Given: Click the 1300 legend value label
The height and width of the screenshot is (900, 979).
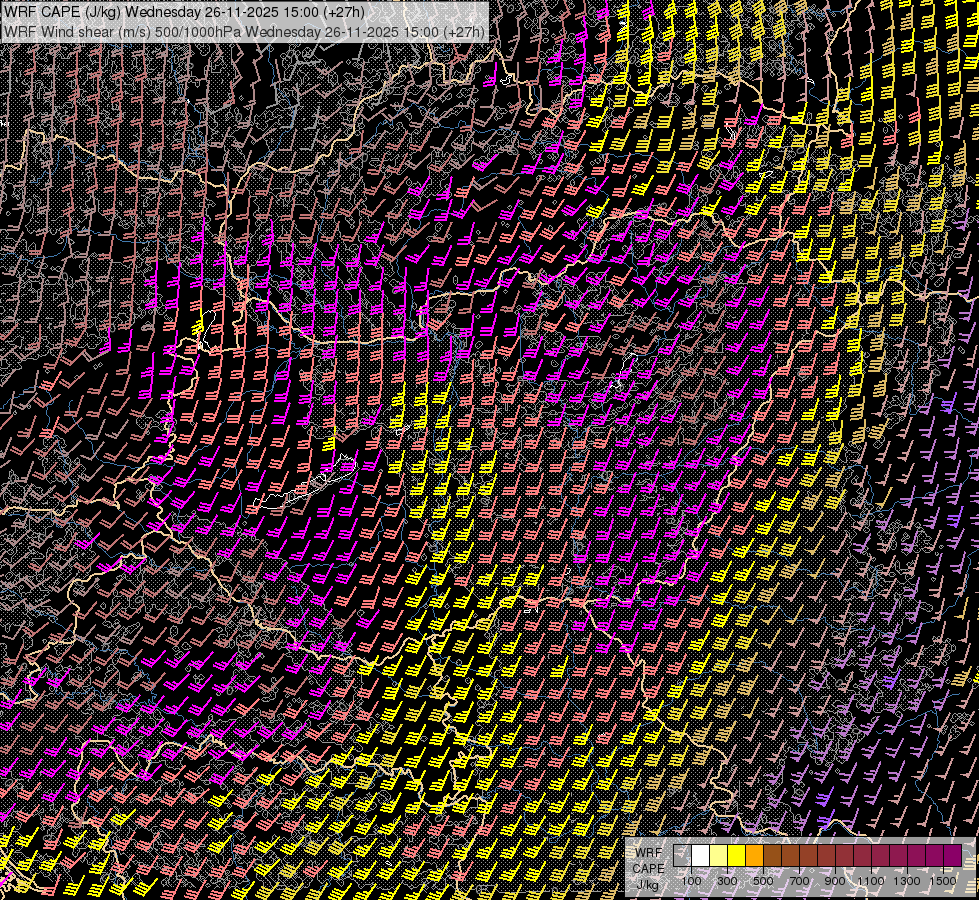Looking at the screenshot, I should pyautogui.click(x=907, y=880).
